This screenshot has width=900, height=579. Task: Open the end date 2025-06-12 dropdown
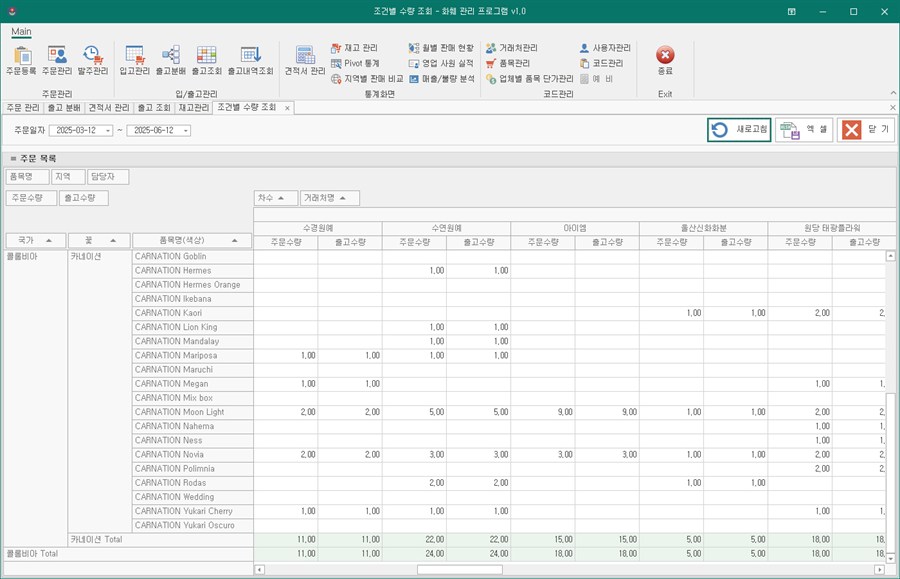[185, 131]
